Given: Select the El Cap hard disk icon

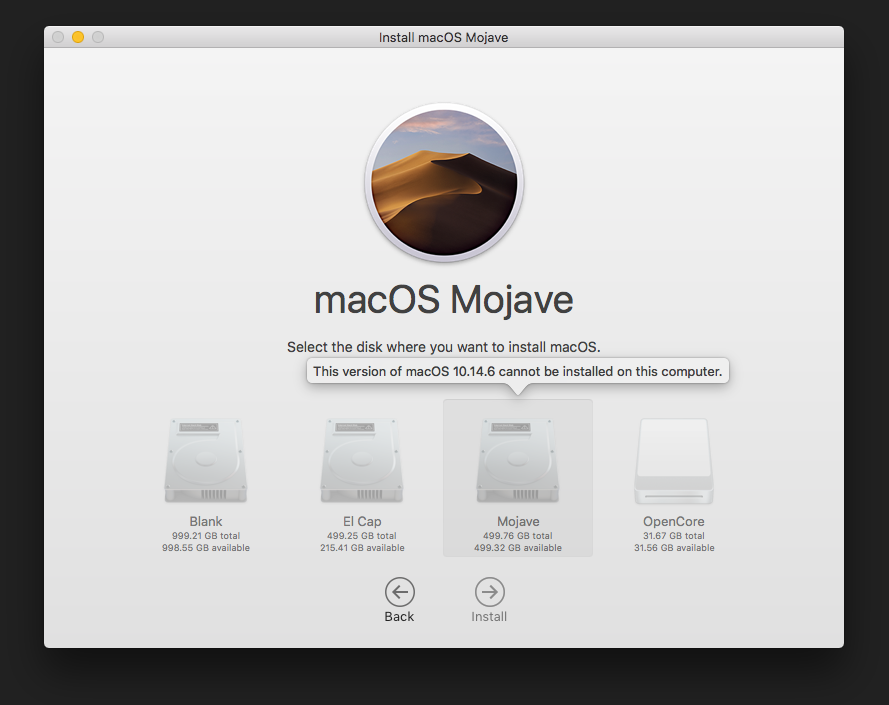Looking at the screenshot, I should (x=362, y=461).
